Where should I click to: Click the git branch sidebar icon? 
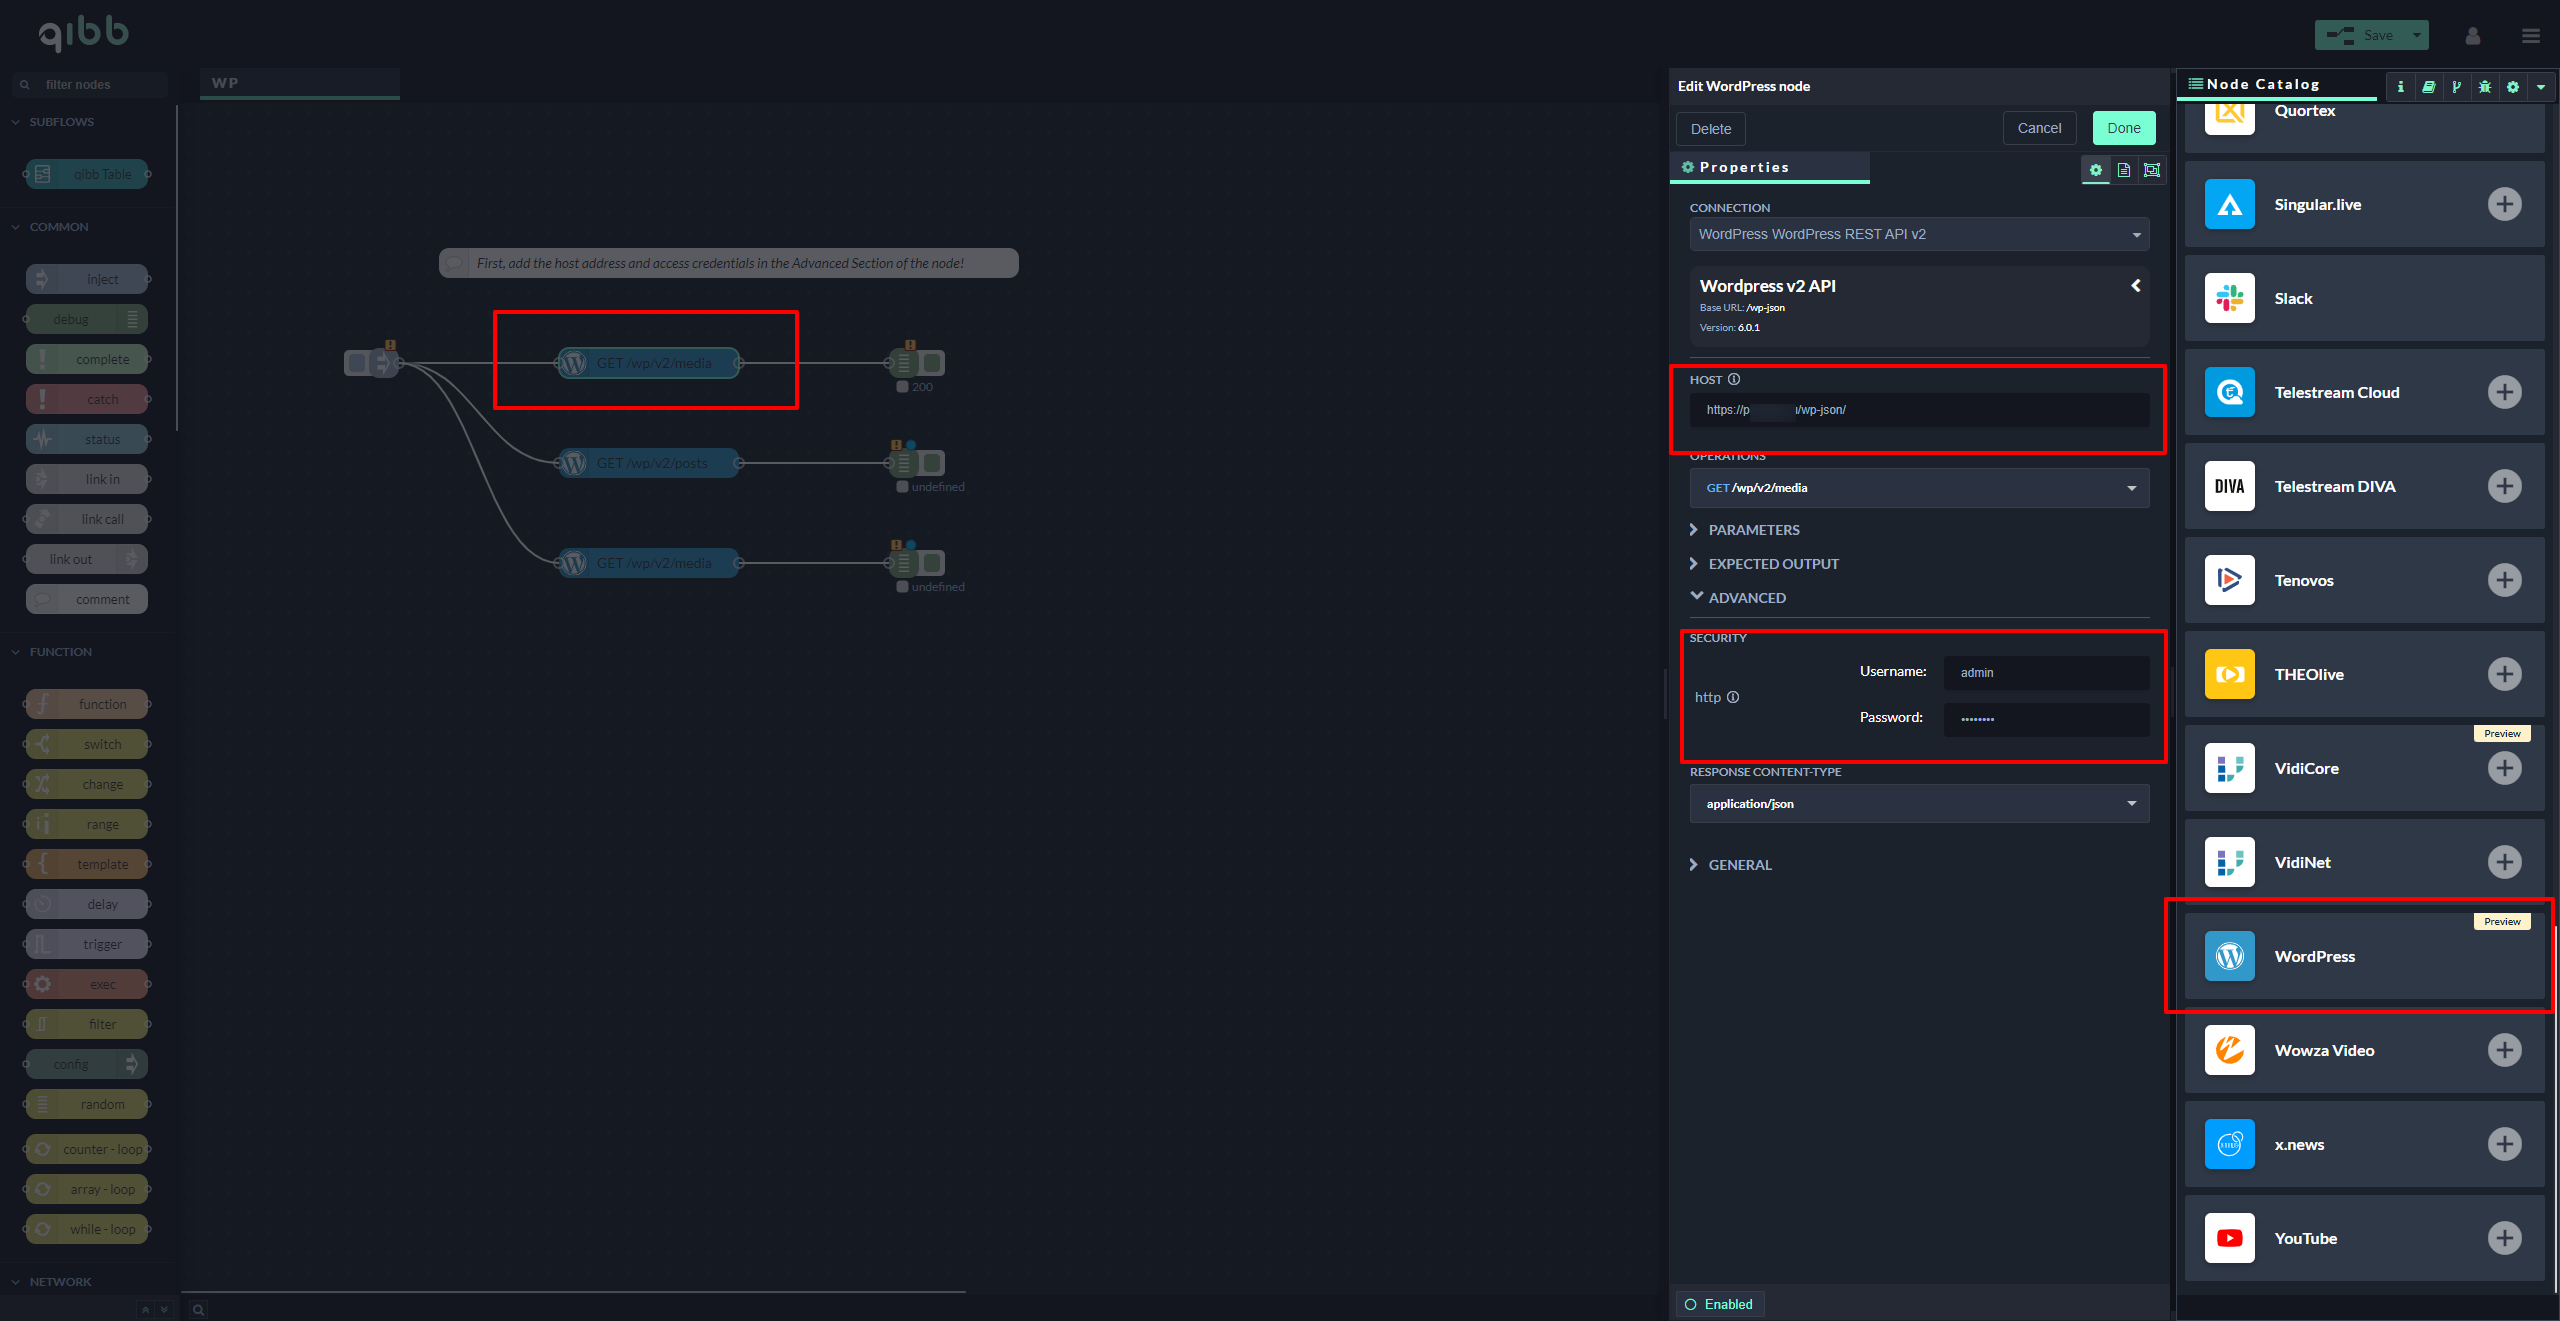click(2456, 87)
